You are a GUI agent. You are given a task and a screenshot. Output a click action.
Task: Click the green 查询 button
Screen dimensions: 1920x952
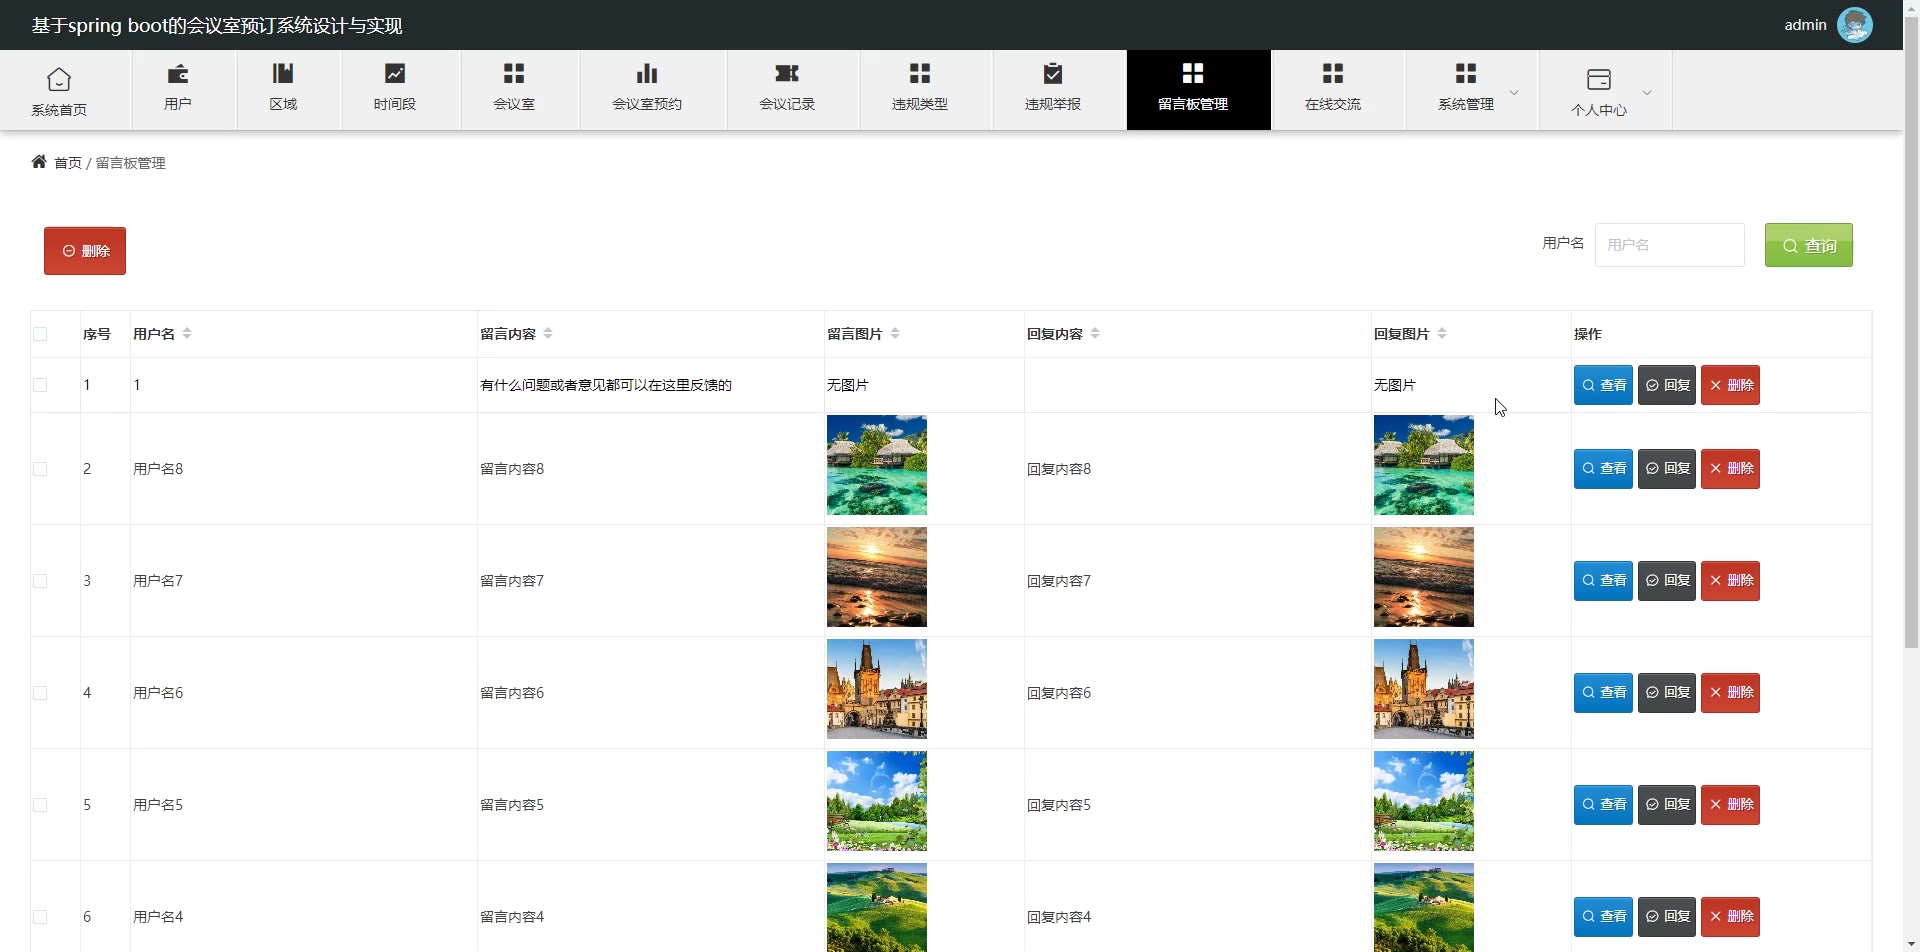coord(1809,245)
